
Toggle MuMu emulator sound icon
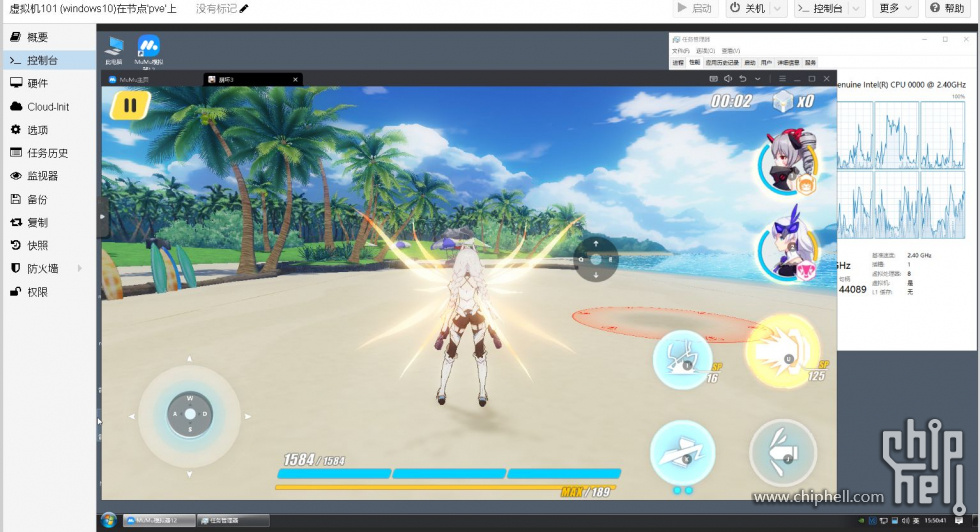pyautogui.click(x=728, y=79)
